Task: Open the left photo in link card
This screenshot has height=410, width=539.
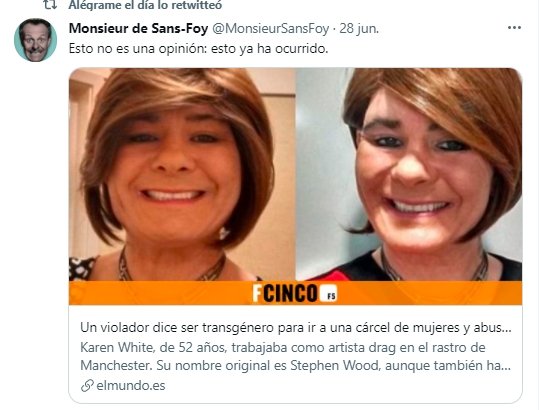Action: 182,174
